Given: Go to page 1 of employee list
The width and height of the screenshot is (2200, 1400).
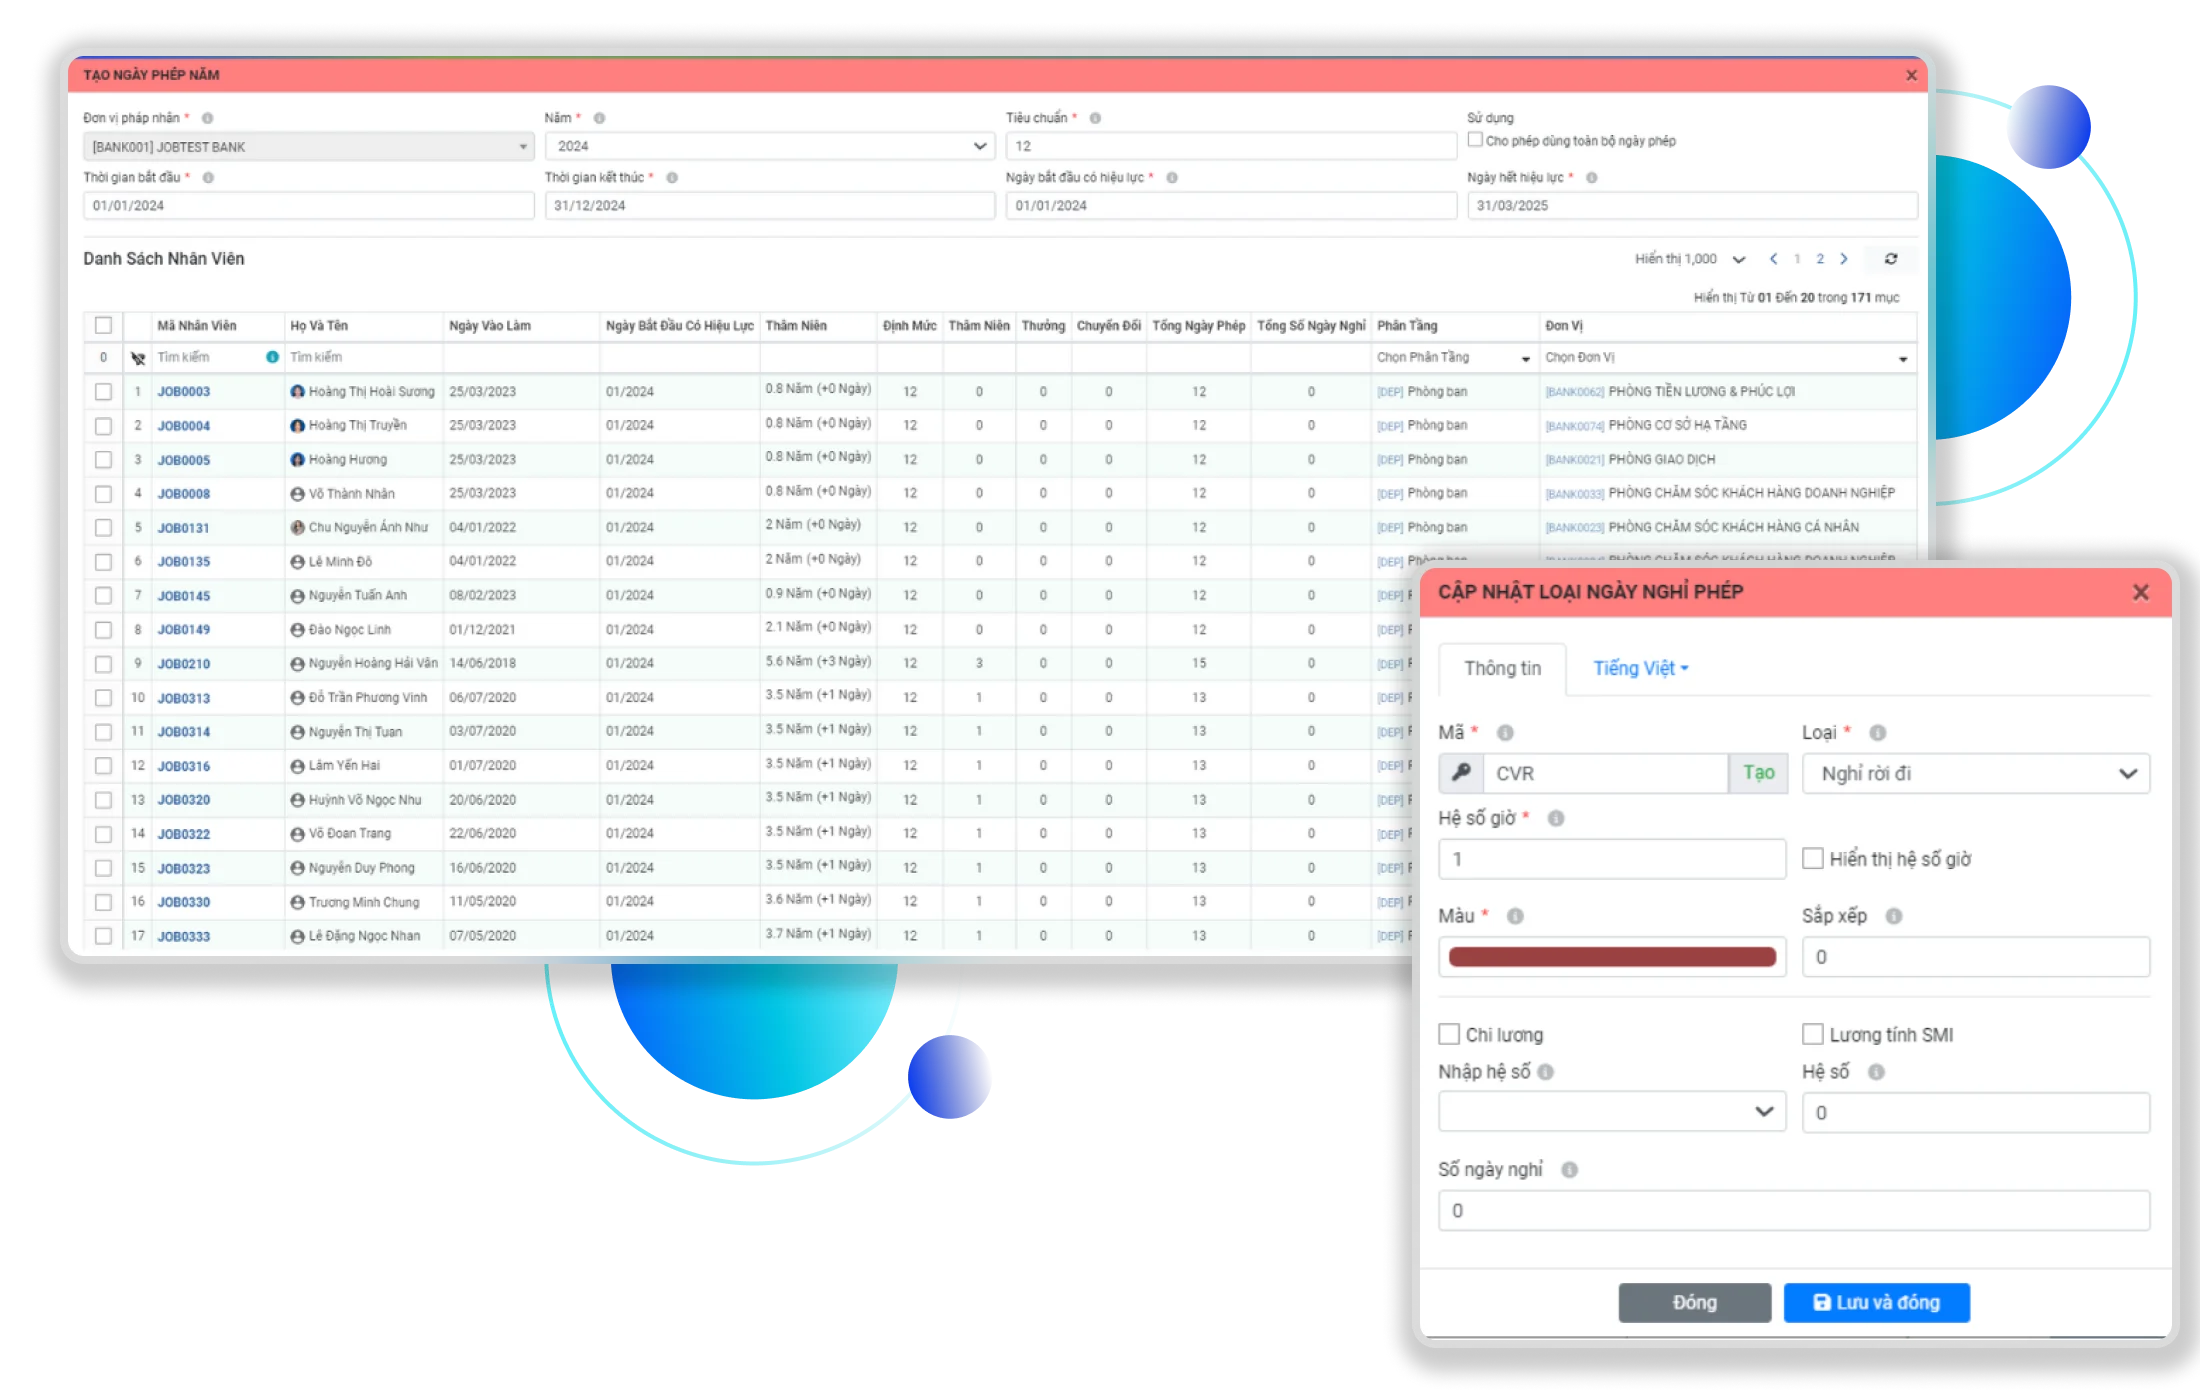Looking at the screenshot, I should (x=1797, y=259).
